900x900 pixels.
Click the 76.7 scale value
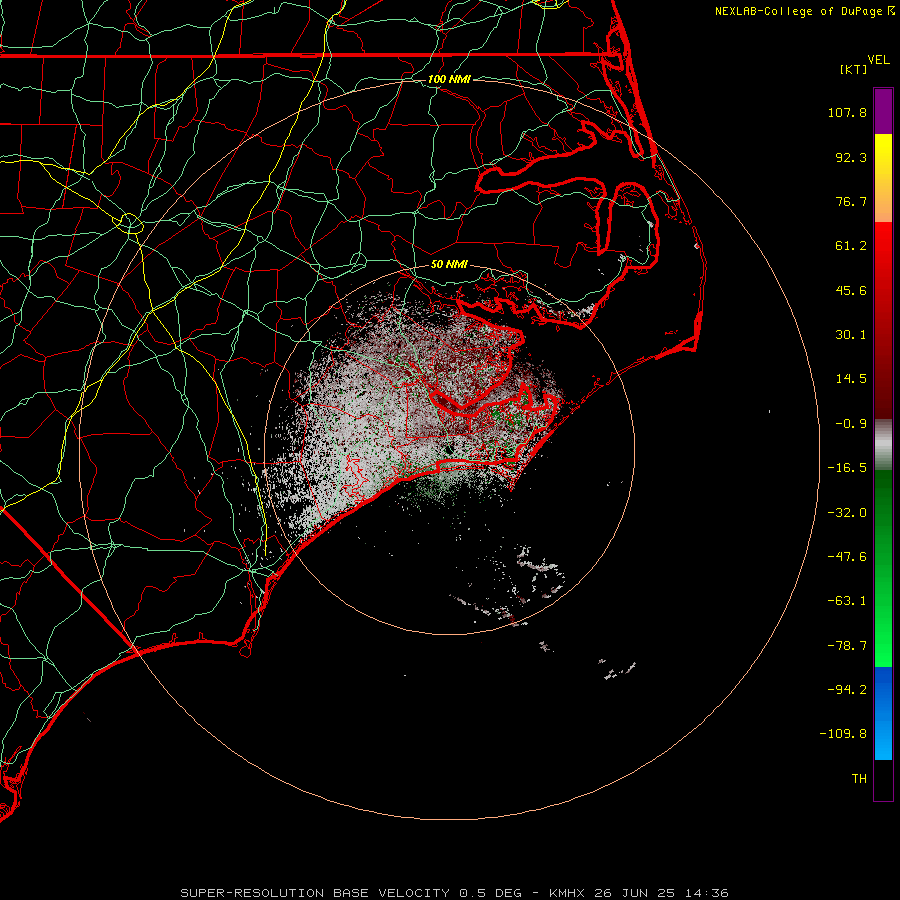coord(851,201)
